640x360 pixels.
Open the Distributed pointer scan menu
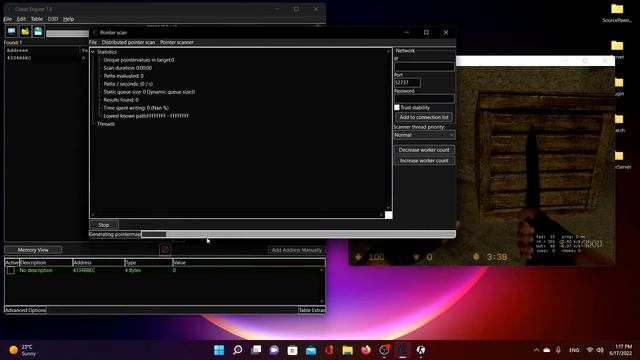128,42
